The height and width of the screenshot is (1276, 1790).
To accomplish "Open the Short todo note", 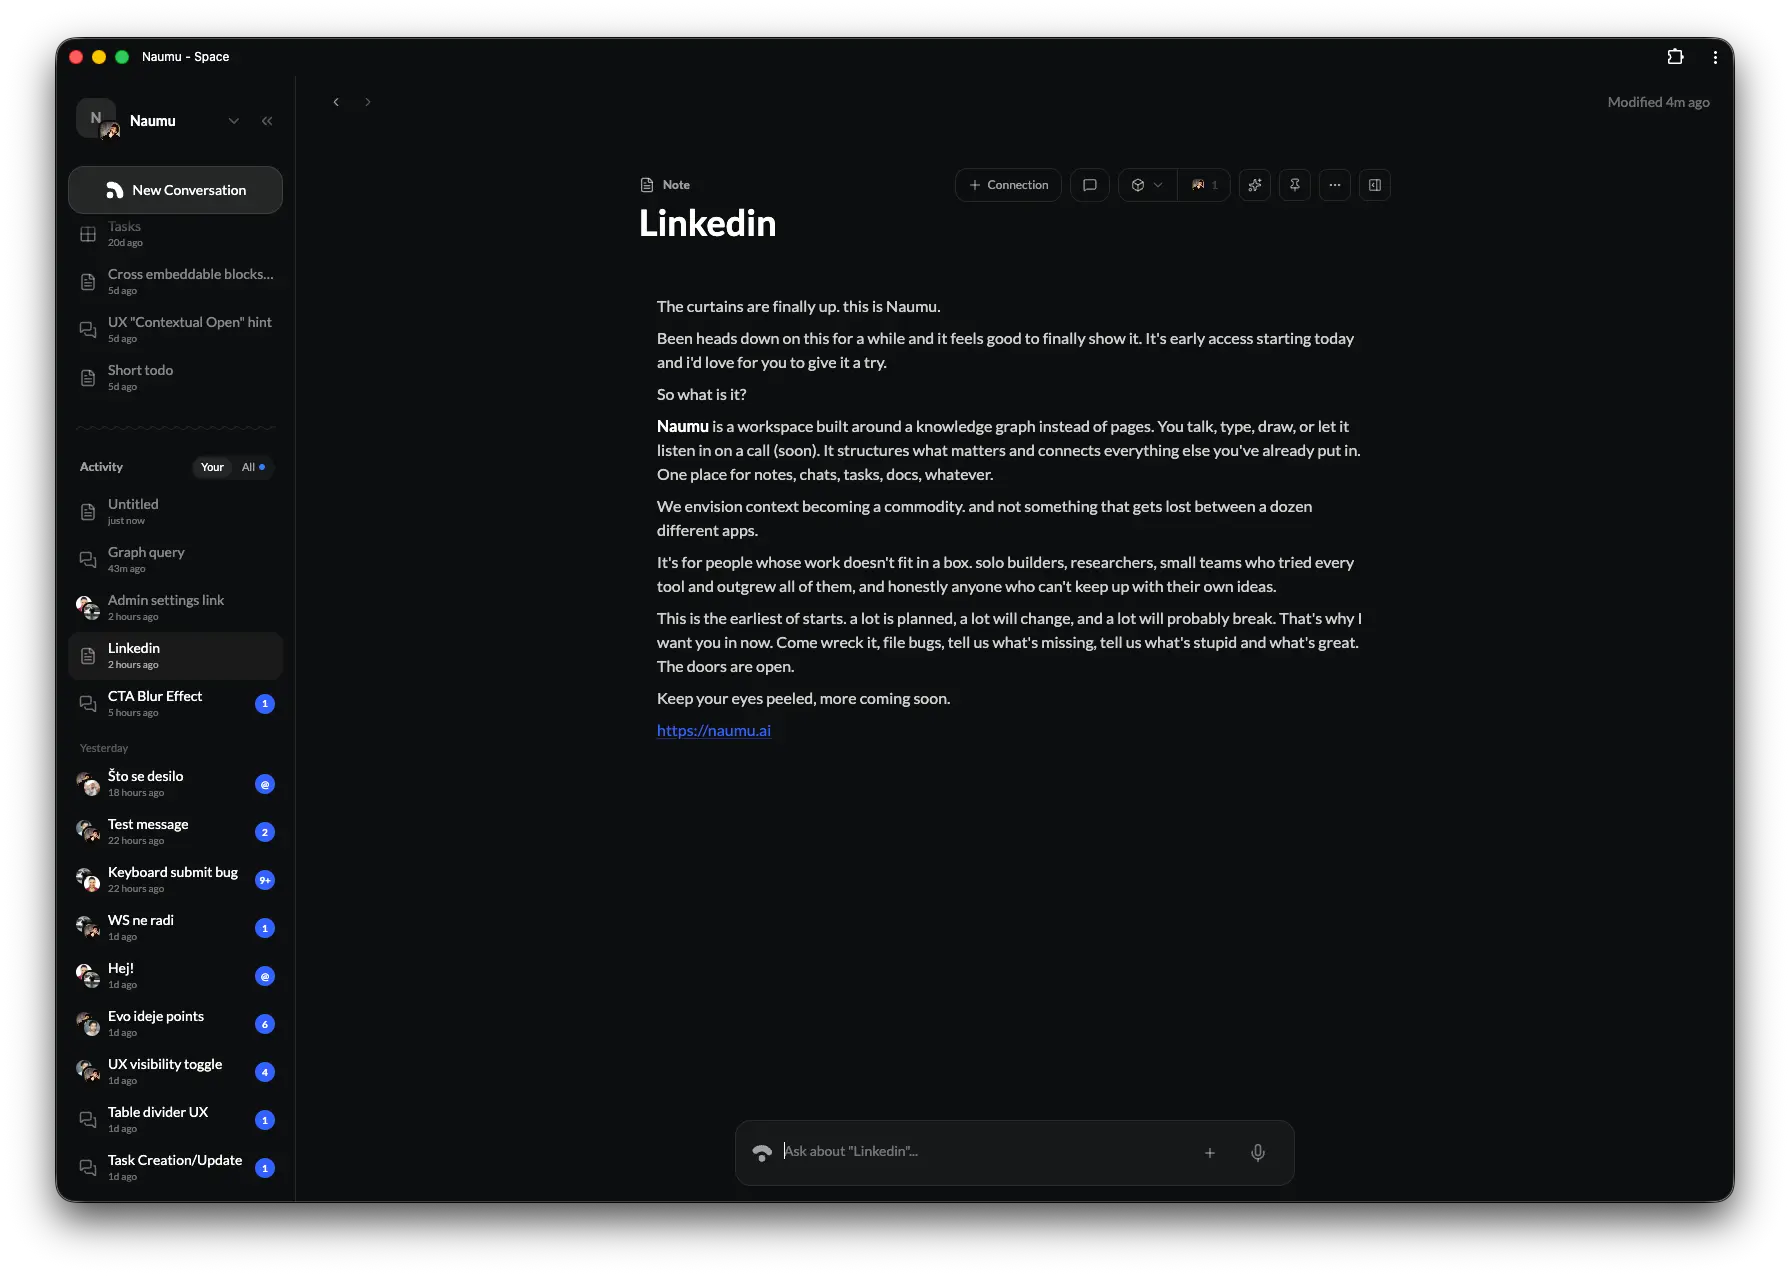I will 175,377.
